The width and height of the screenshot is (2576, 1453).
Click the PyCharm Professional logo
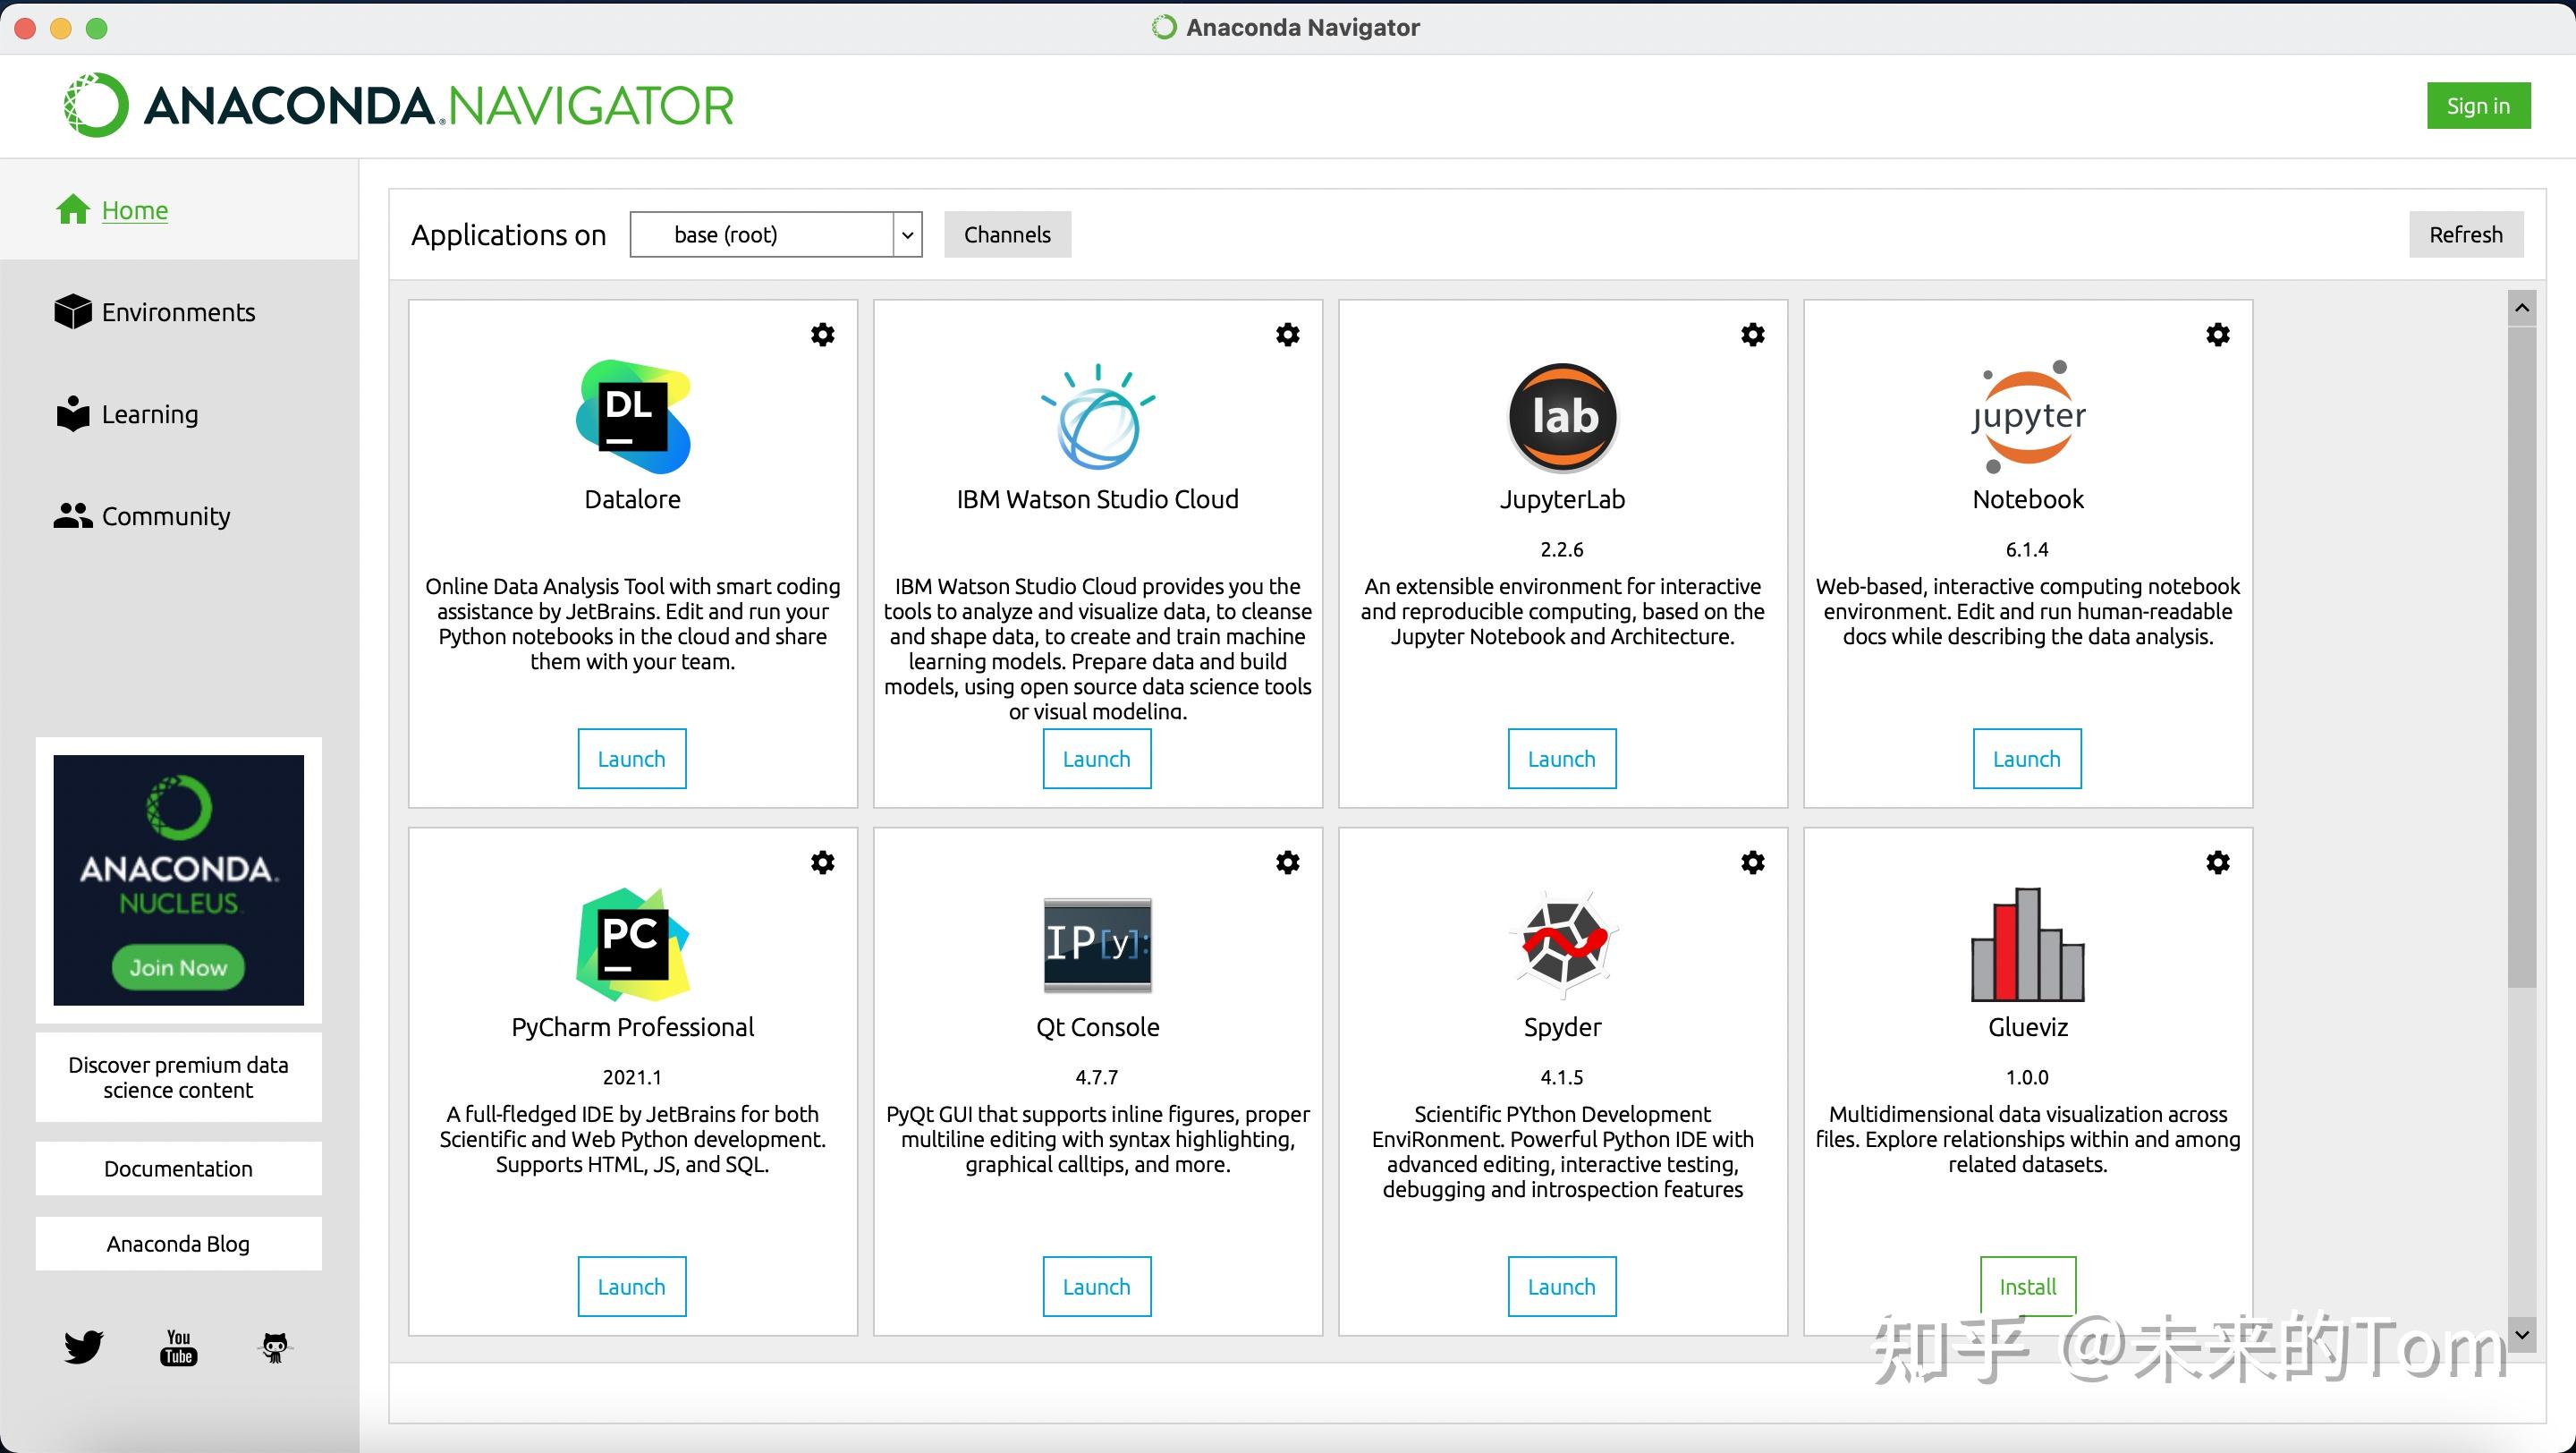tap(632, 944)
